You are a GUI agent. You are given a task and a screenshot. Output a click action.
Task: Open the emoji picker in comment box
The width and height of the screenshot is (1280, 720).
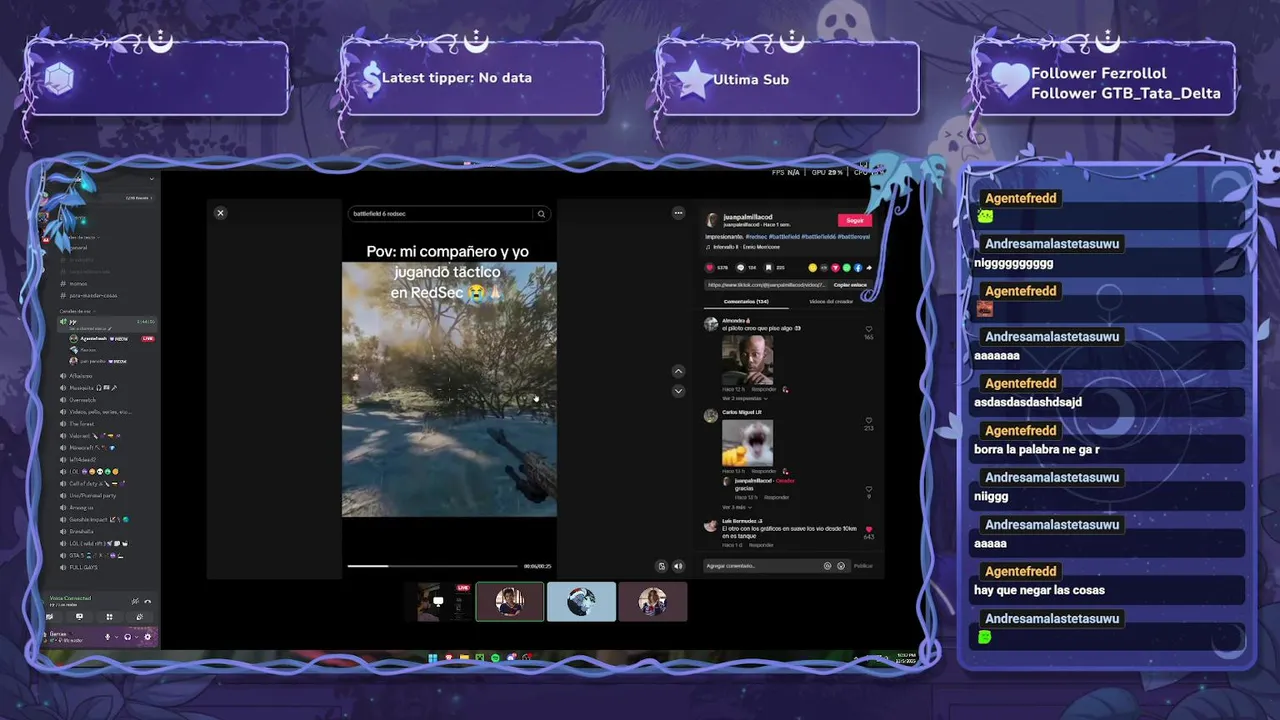pos(841,566)
